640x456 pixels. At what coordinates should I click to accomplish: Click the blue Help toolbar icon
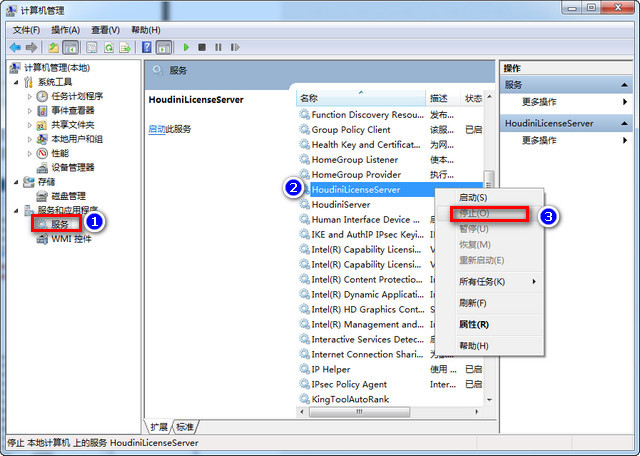[x=147, y=47]
